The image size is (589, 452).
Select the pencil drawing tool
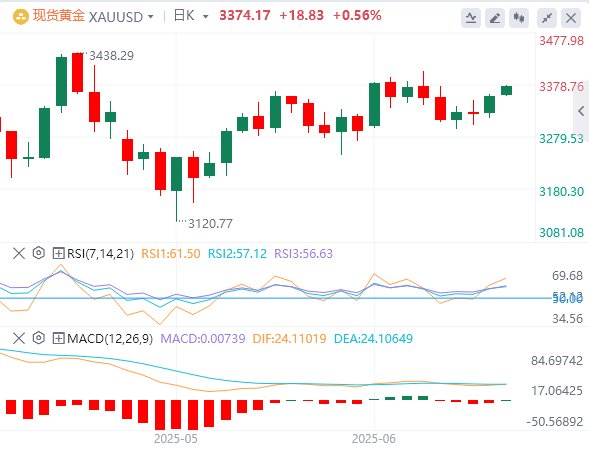[495, 18]
